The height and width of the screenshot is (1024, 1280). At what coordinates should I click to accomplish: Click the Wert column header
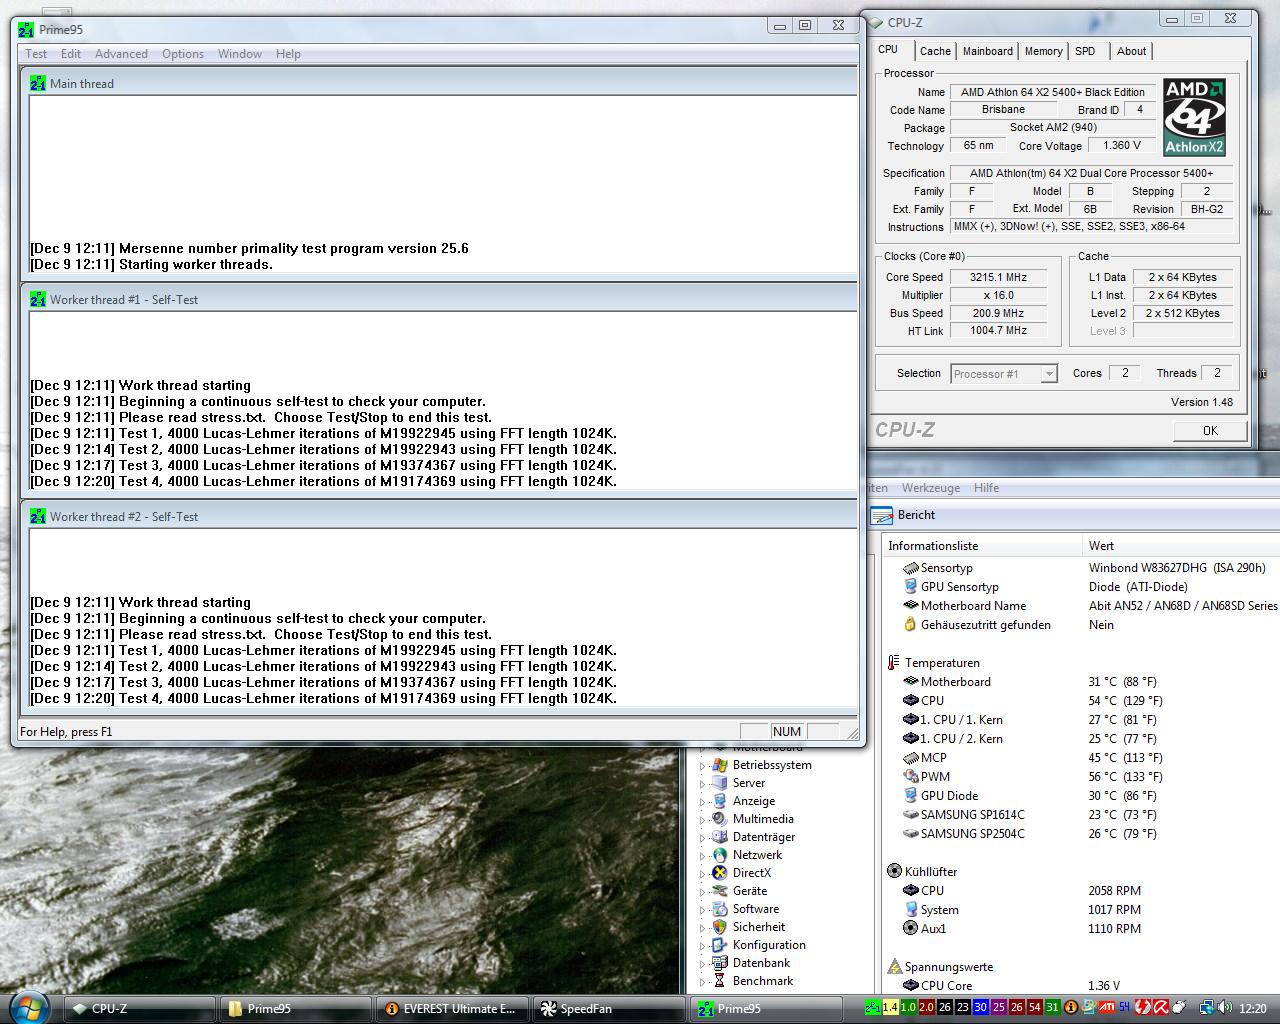point(1182,546)
